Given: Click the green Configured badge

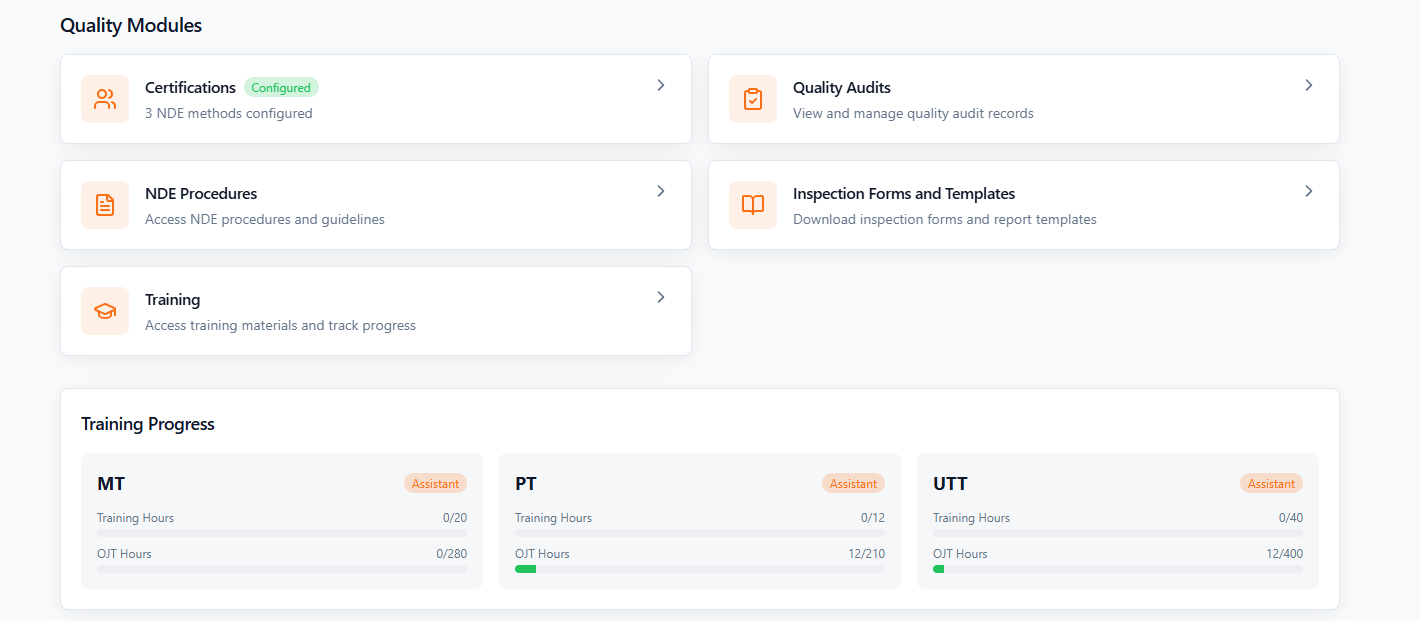Looking at the screenshot, I should point(281,88).
